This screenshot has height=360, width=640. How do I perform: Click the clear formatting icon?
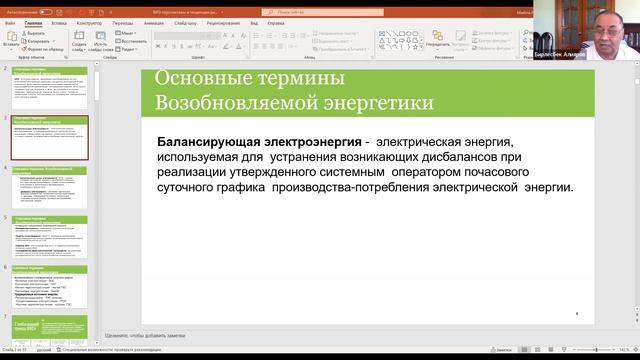pyautogui.click(x=243, y=36)
